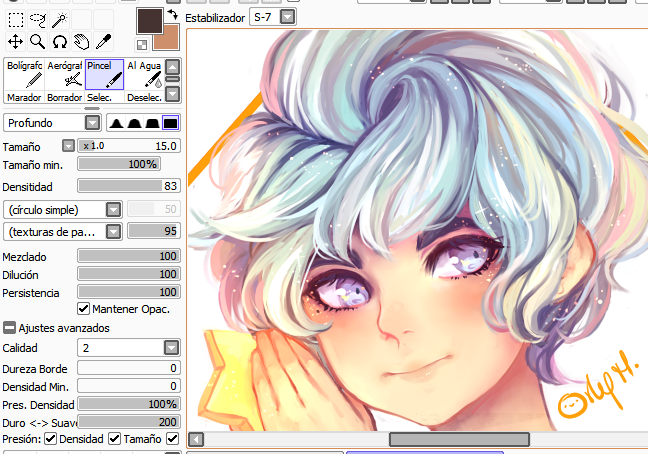This screenshot has height=454, width=648.
Task: Select the zoom magnifier tool
Action: 38,42
